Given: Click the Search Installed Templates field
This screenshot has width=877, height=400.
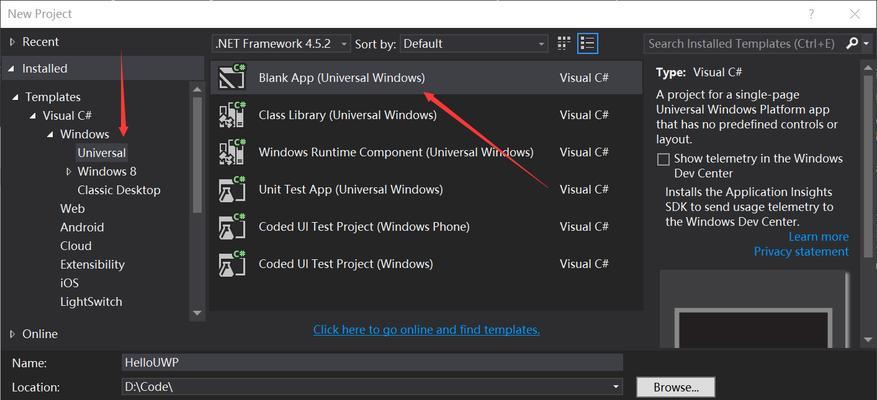Looking at the screenshot, I should [743, 44].
